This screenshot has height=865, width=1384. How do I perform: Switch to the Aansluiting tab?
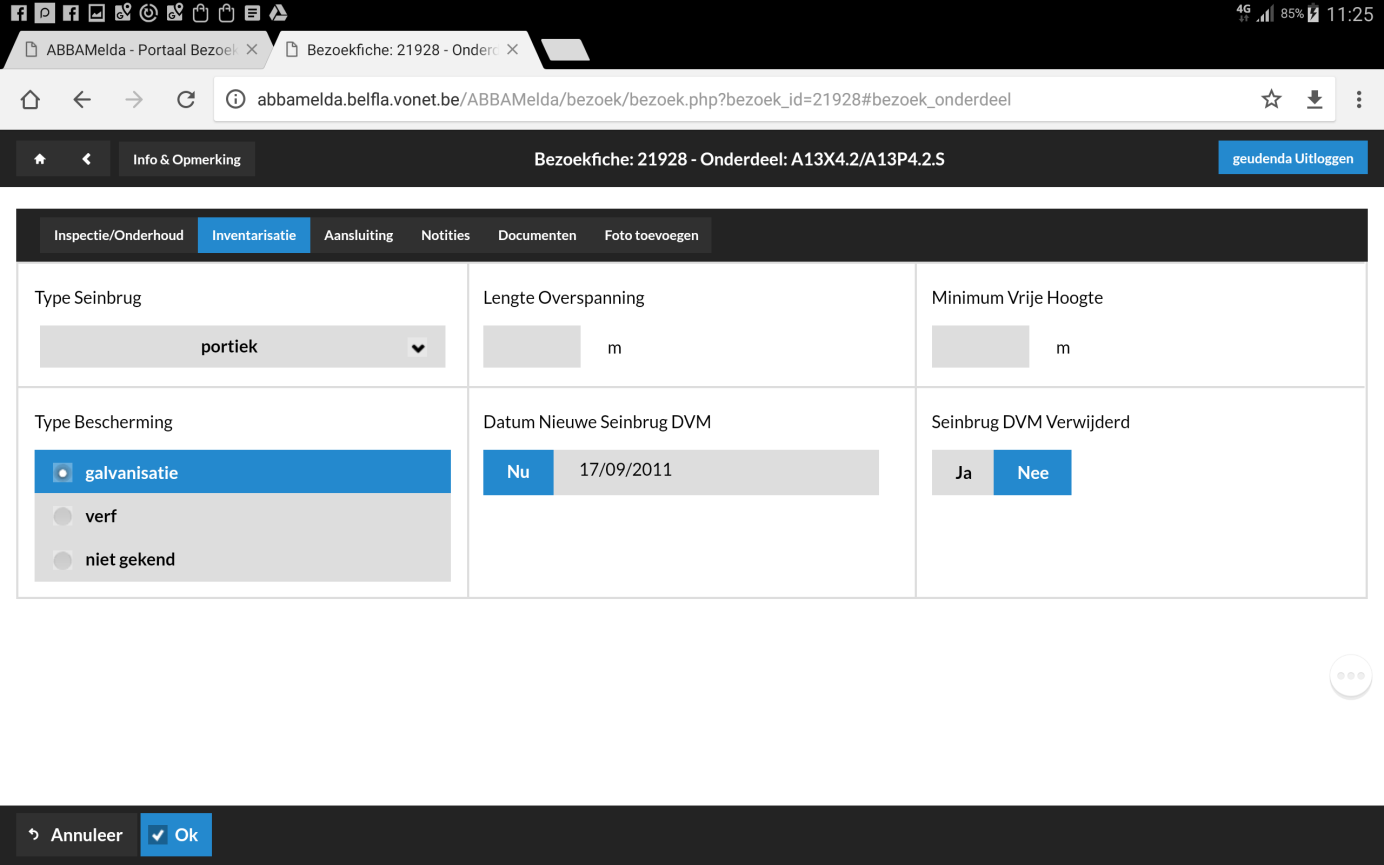(x=359, y=235)
